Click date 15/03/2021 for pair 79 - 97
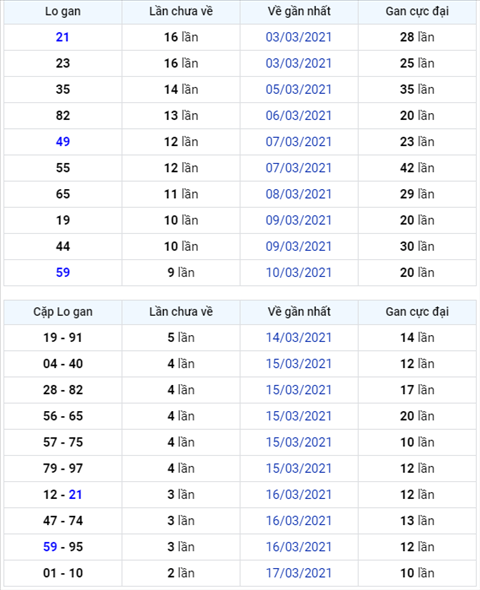 click(x=299, y=468)
